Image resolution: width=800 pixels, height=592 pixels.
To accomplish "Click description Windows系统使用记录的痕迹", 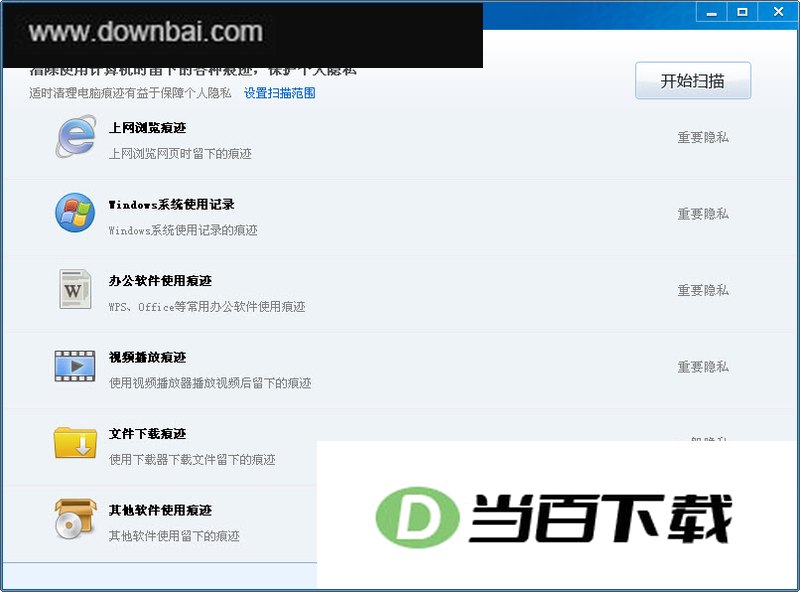I will click(183, 230).
